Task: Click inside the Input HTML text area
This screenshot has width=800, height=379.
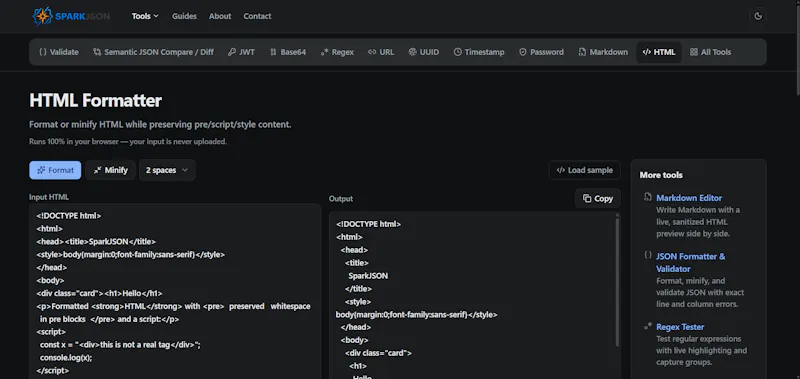Action: click(x=175, y=291)
